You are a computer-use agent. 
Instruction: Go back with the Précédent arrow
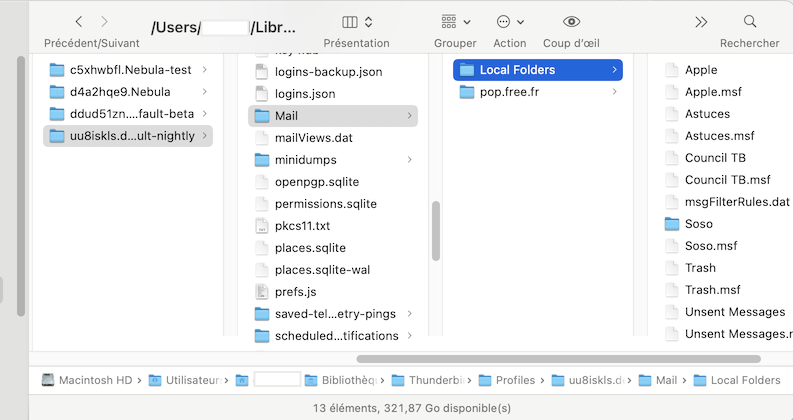click(78, 21)
